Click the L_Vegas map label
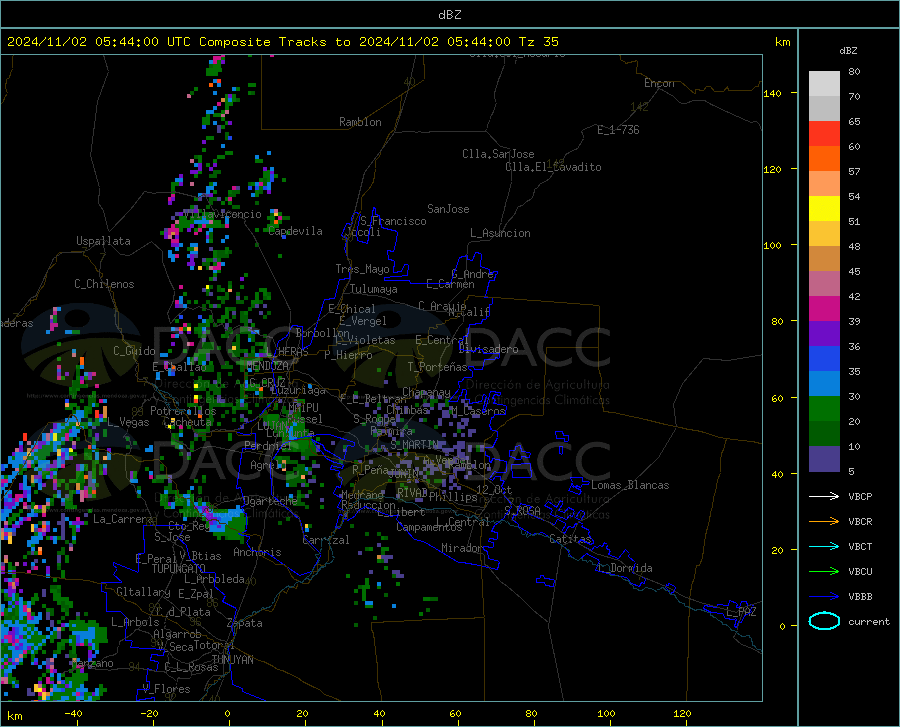The height and width of the screenshot is (727, 900). tap(128, 422)
